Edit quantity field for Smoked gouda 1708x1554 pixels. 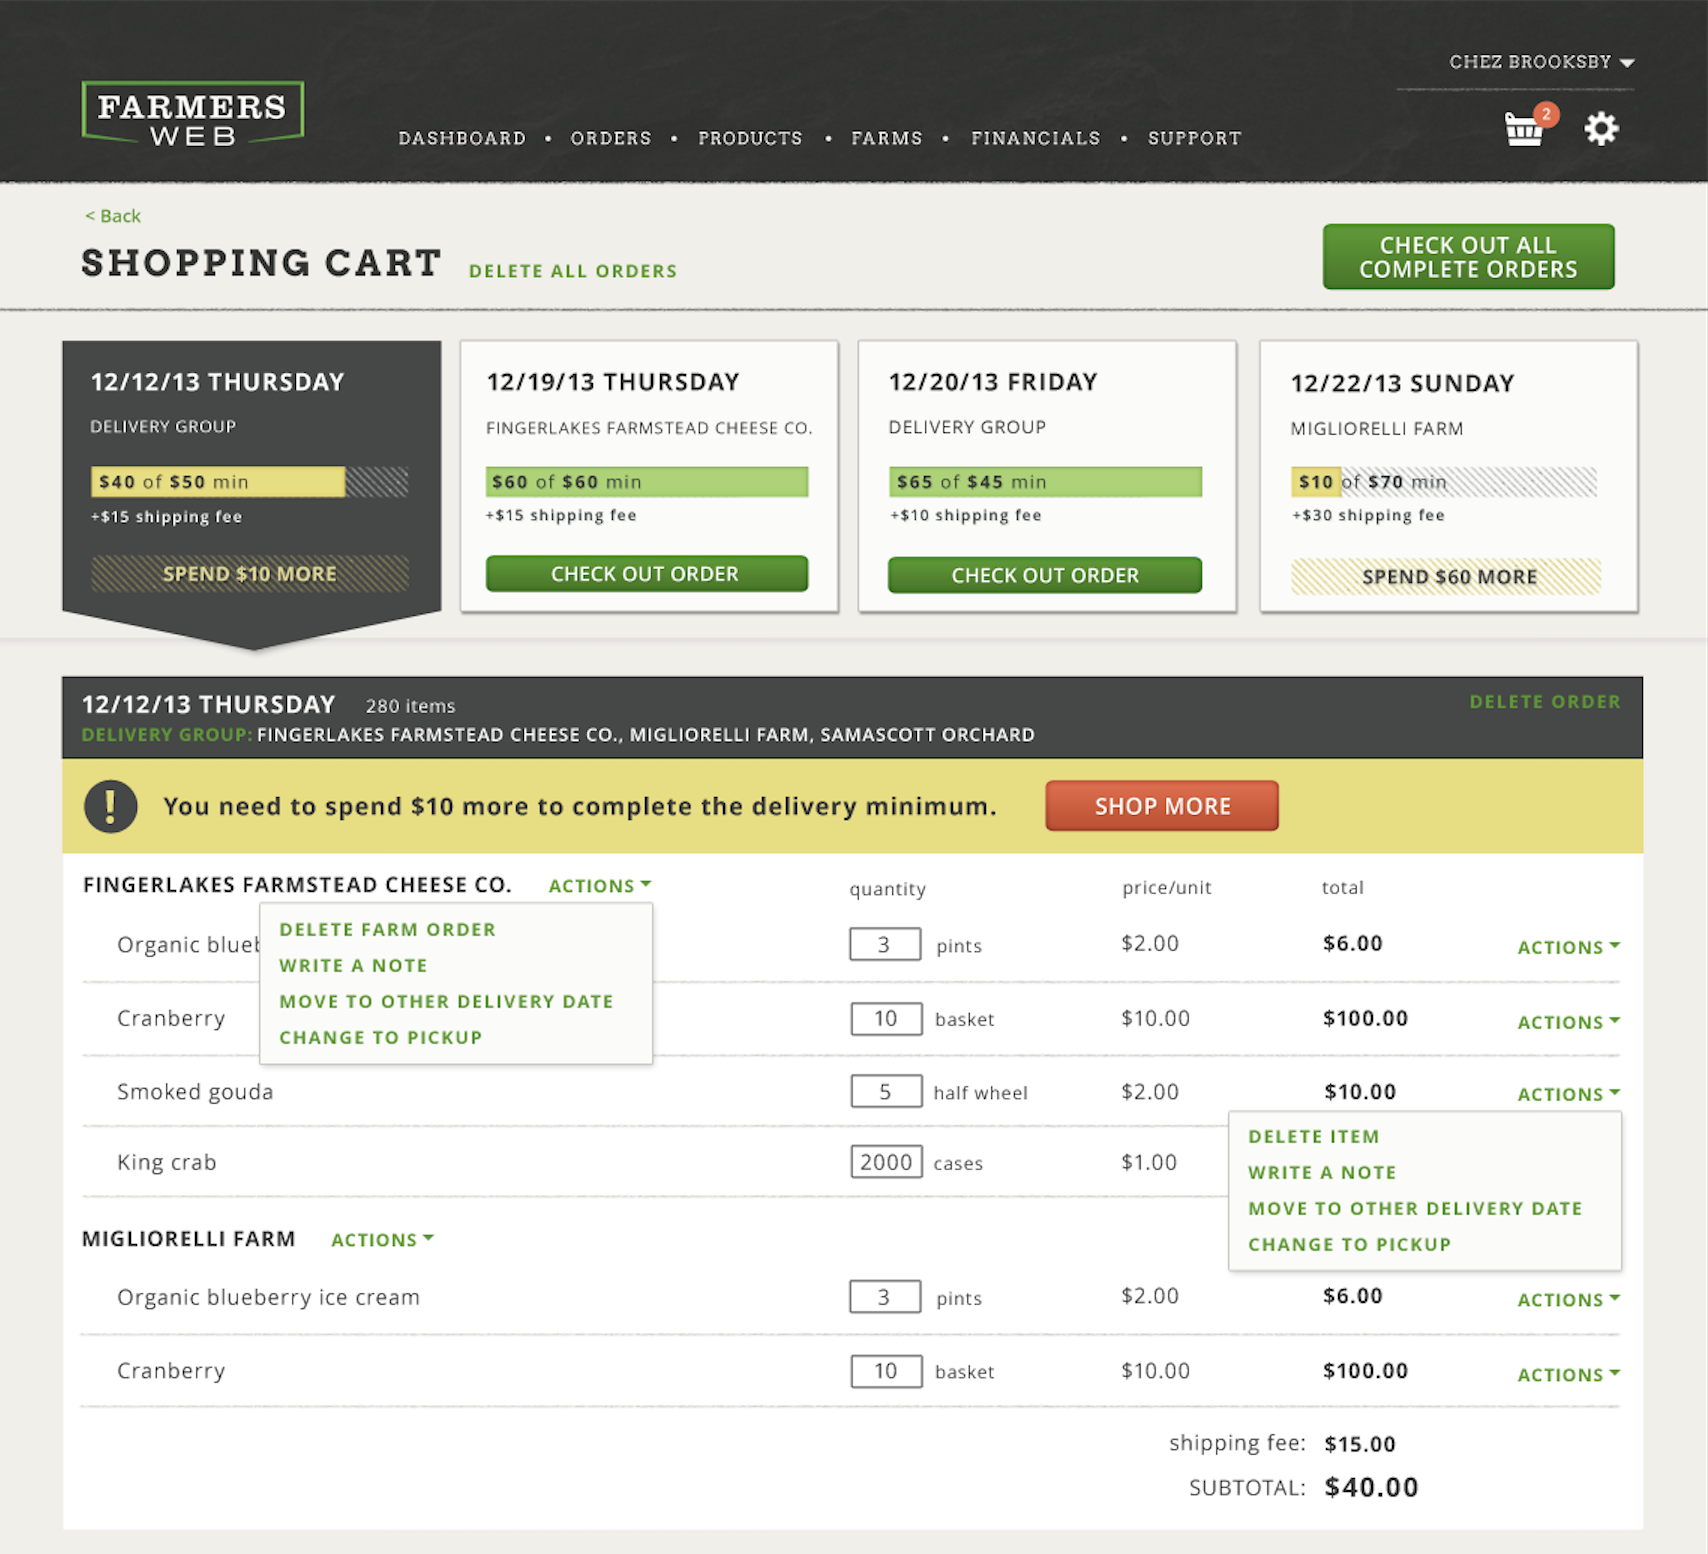click(886, 1092)
